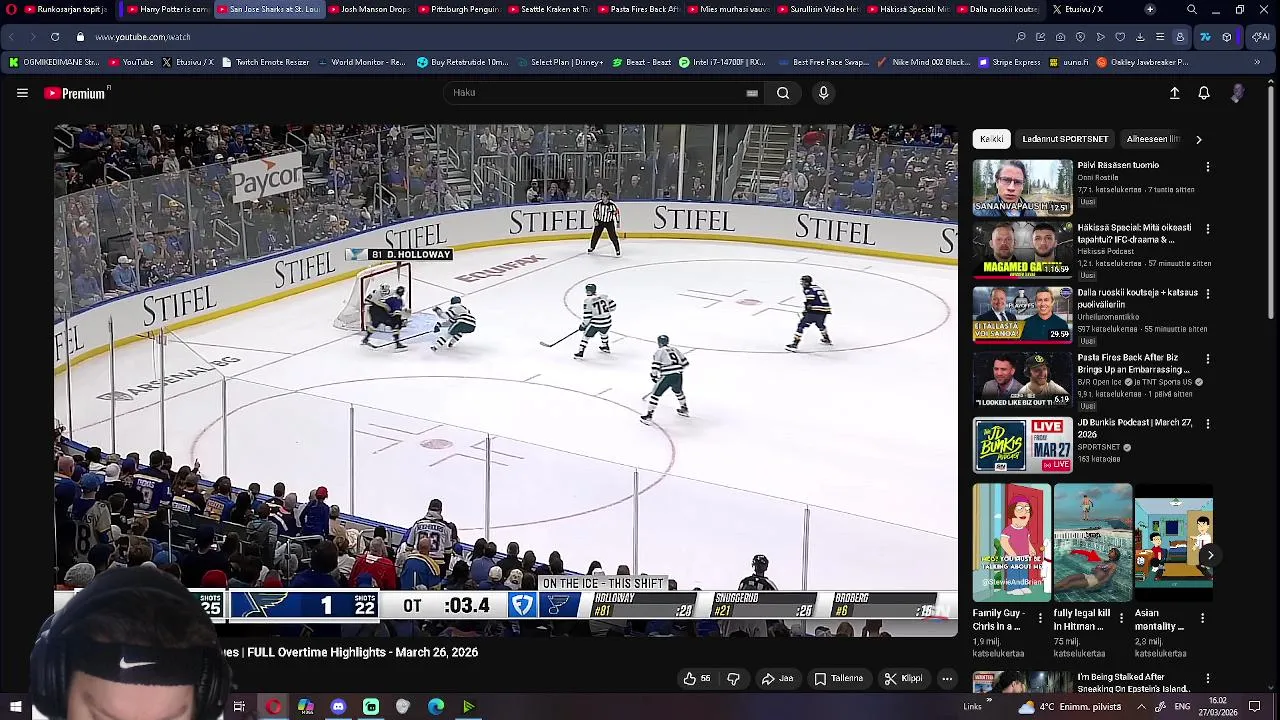
Task: Open Microsoft Edge from the taskbar
Action: [x=436, y=707]
